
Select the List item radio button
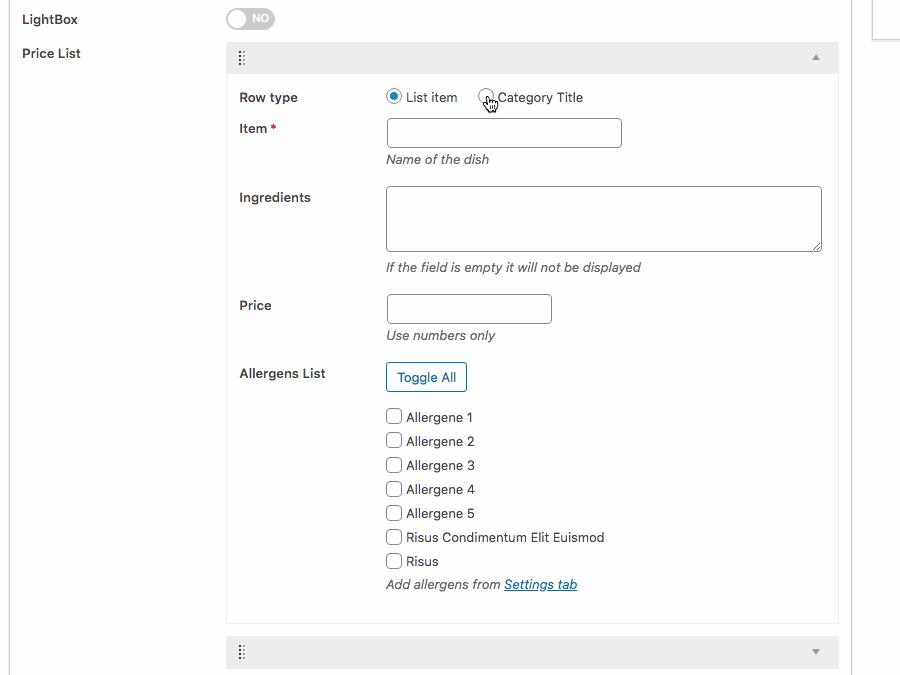pyautogui.click(x=394, y=97)
